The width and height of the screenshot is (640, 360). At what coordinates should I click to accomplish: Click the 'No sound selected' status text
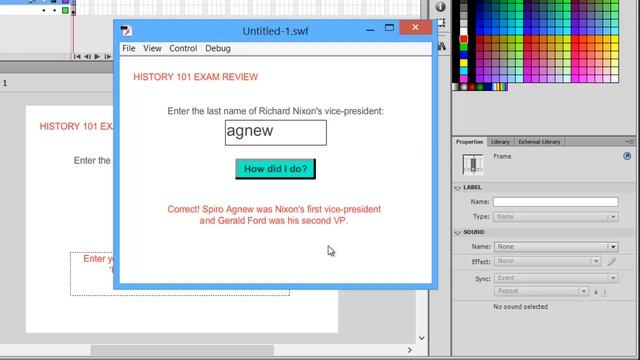(x=520, y=307)
